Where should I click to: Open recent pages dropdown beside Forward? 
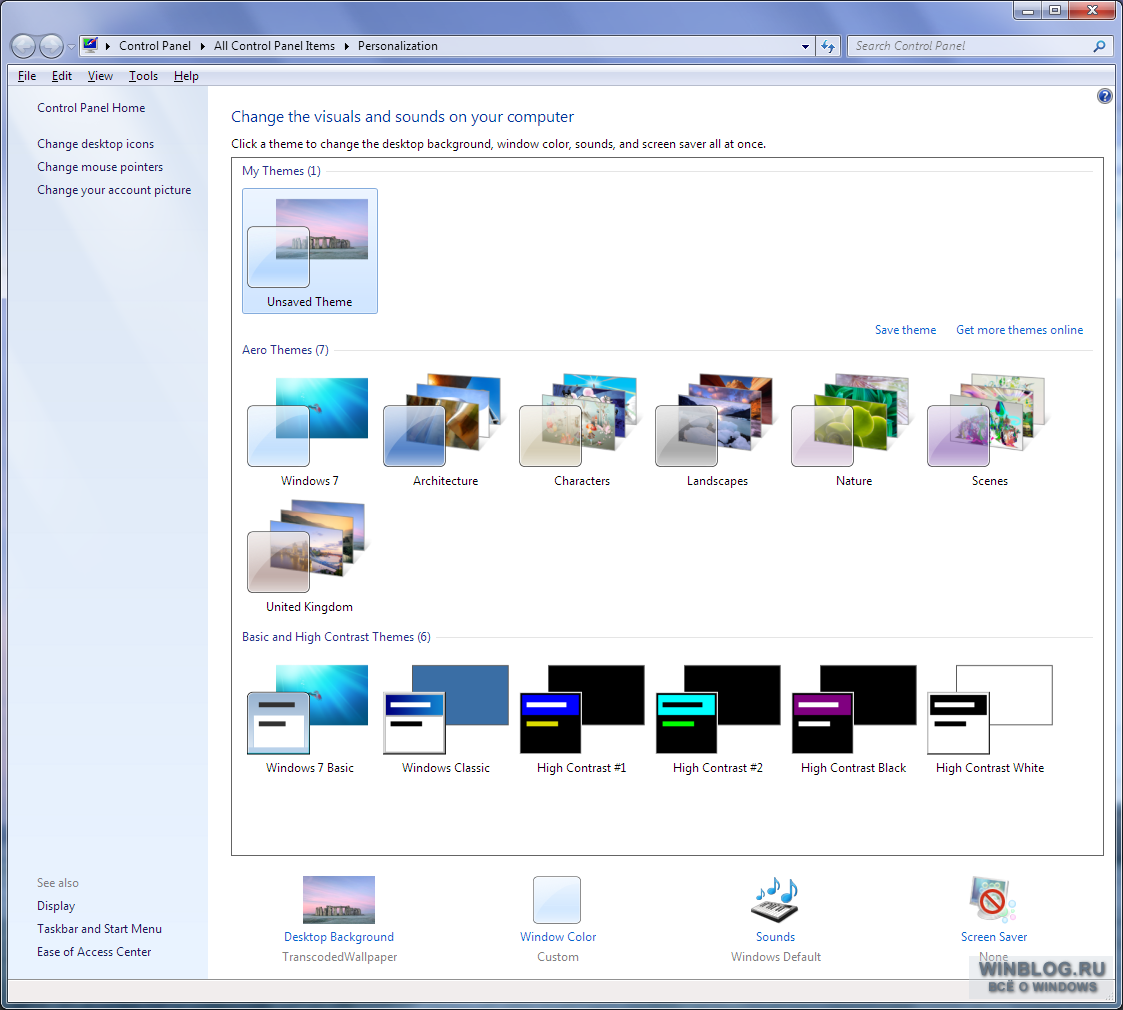coord(71,47)
